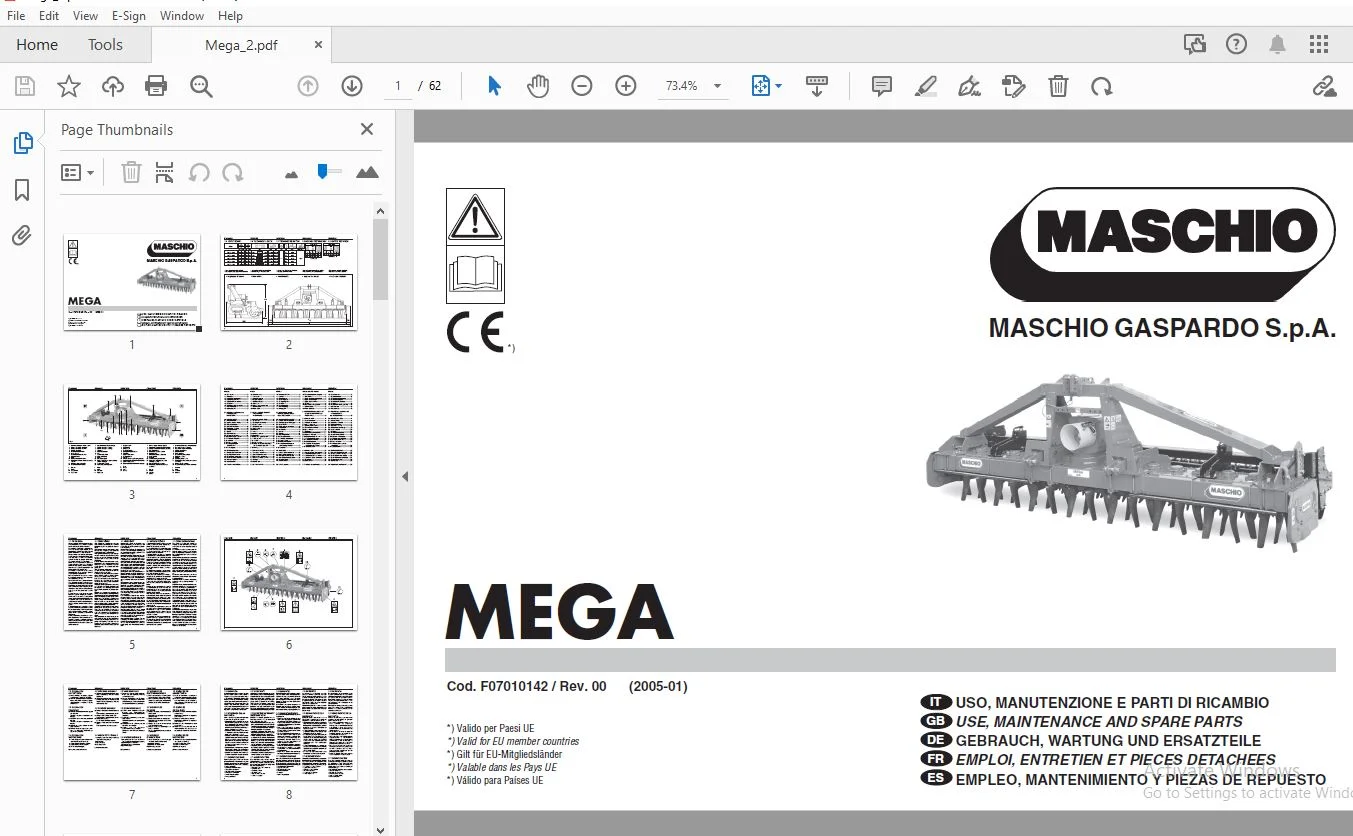The height and width of the screenshot is (836, 1353).
Task: Save the file with the floppy disk icon
Action: tap(25, 86)
